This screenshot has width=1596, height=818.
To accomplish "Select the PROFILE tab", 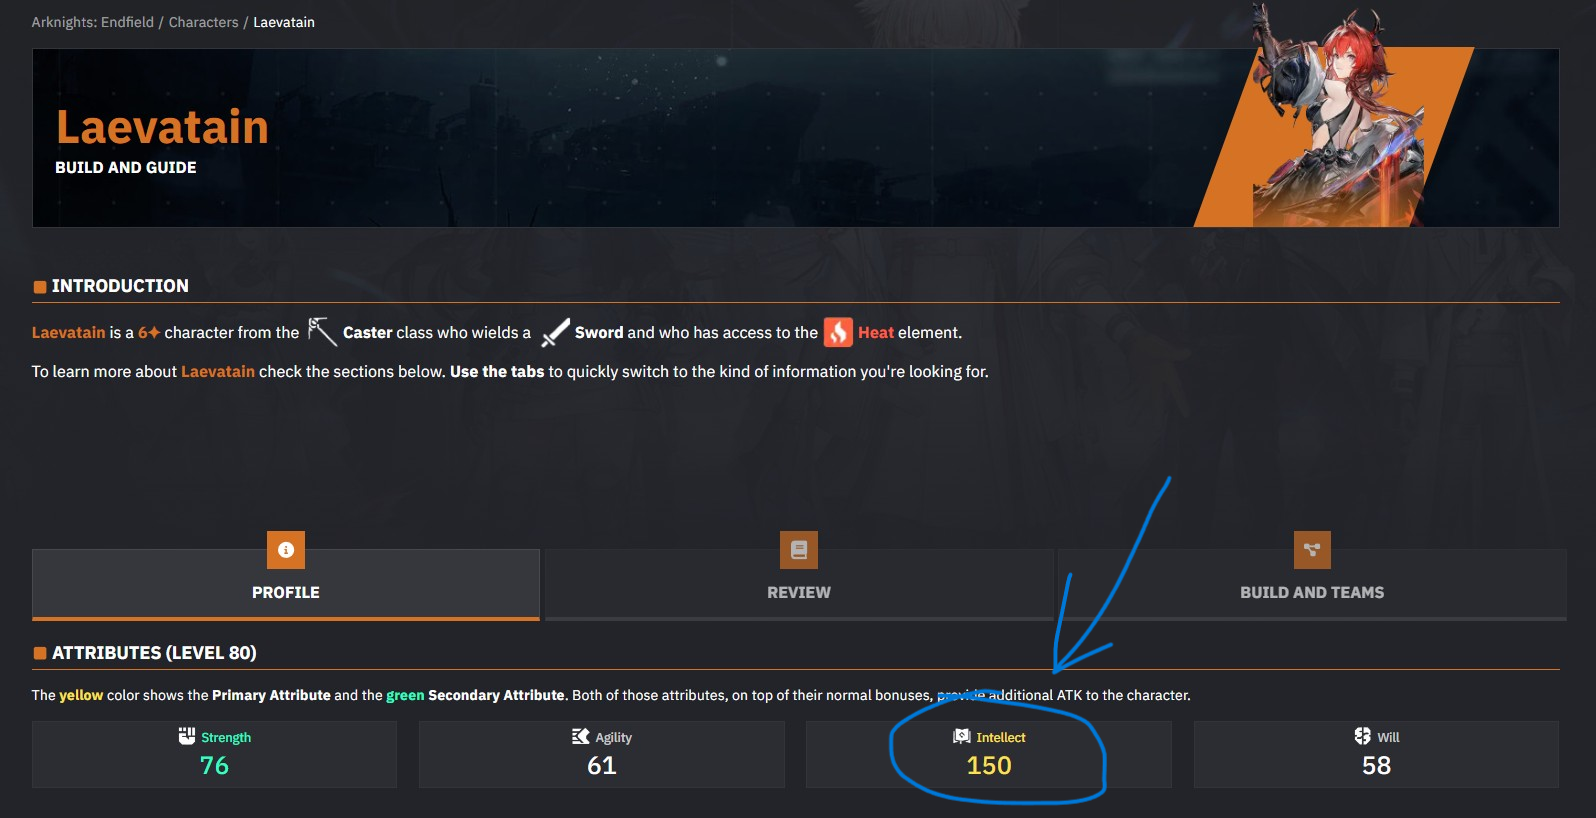I will pyautogui.click(x=286, y=585).
